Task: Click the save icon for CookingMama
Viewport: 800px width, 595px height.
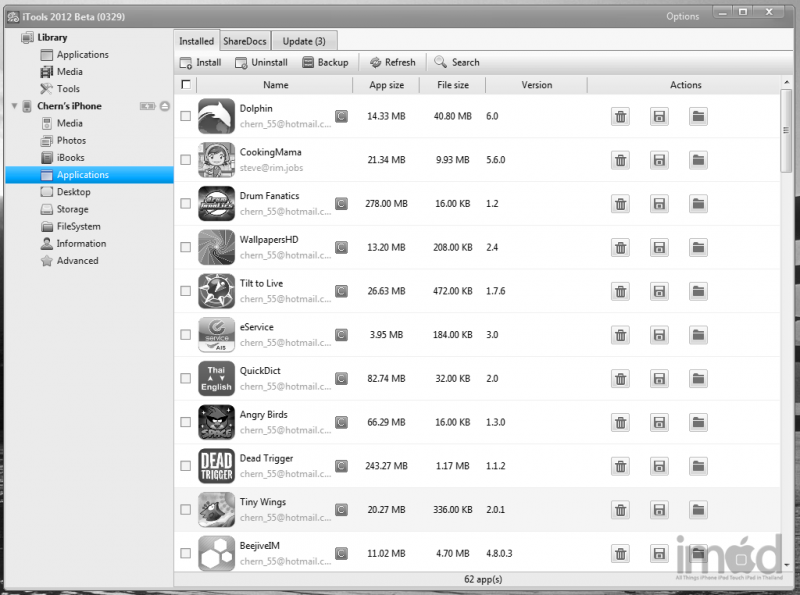Action: (x=659, y=161)
